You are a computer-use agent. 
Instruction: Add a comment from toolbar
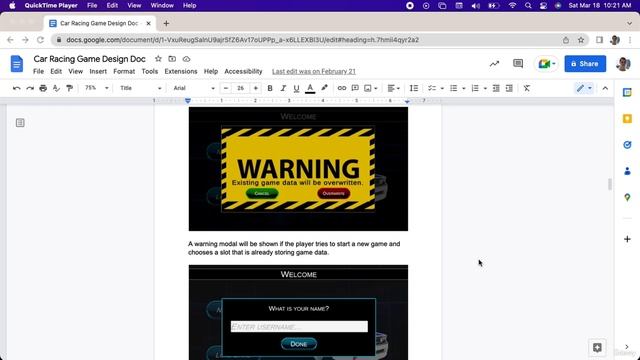coord(355,88)
